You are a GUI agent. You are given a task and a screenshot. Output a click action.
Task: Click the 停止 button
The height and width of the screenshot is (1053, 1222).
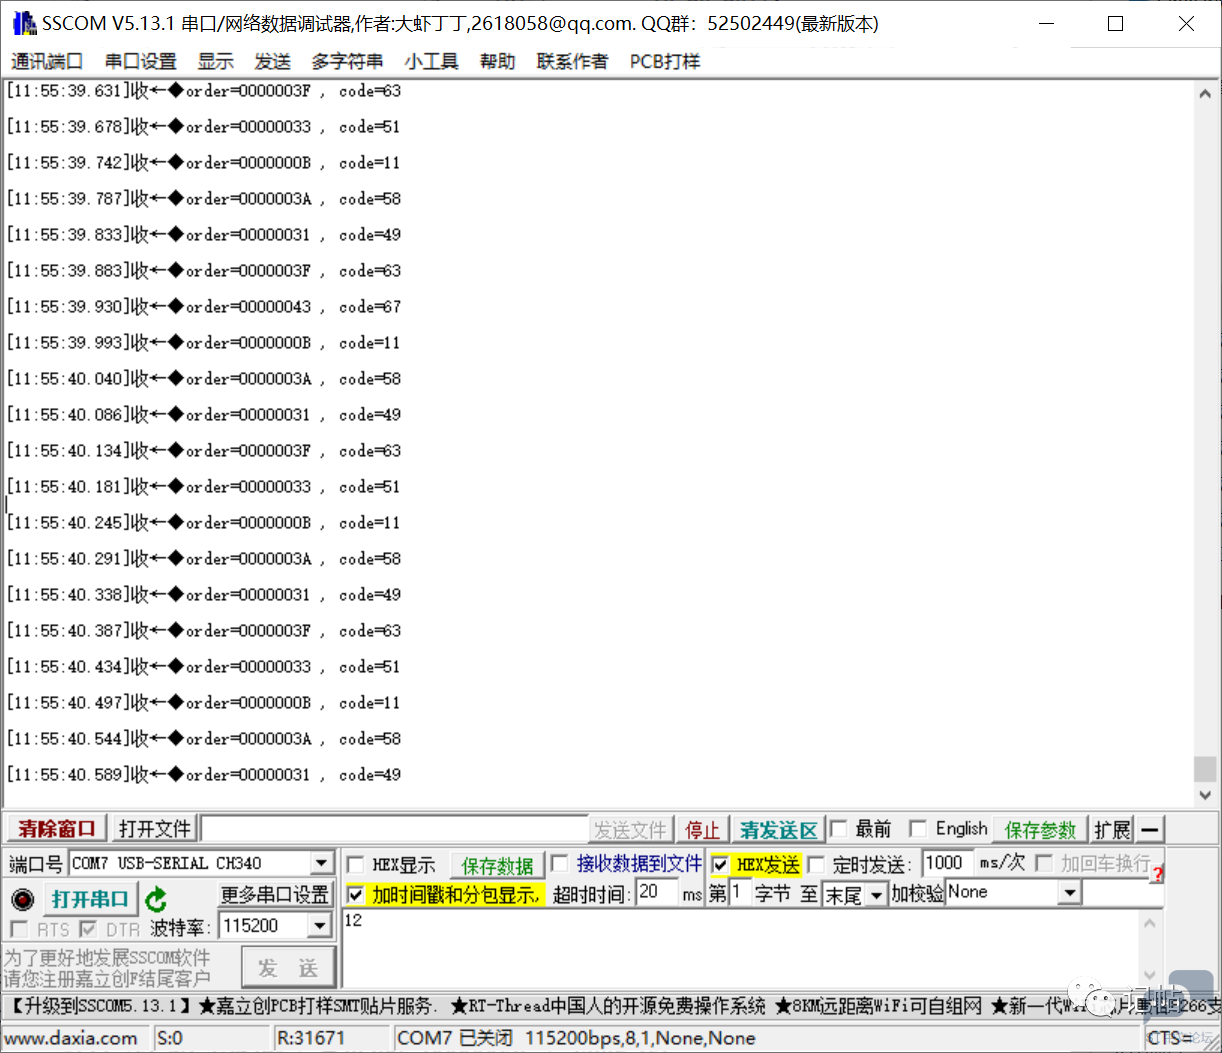tap(702, 830)
